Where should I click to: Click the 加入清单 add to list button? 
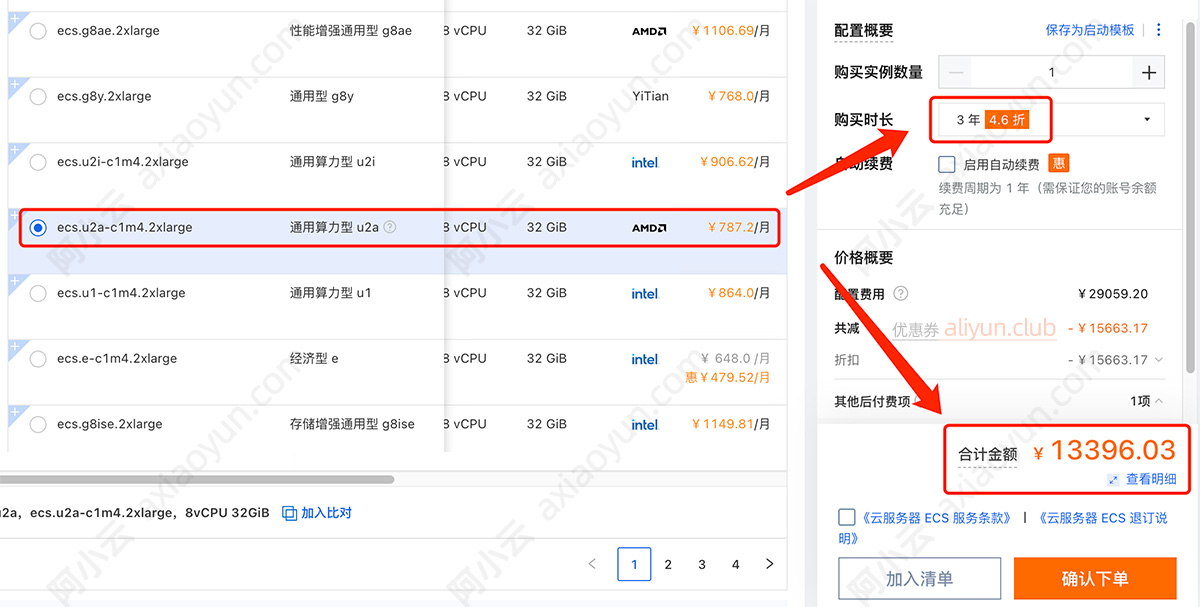[919, 579]
